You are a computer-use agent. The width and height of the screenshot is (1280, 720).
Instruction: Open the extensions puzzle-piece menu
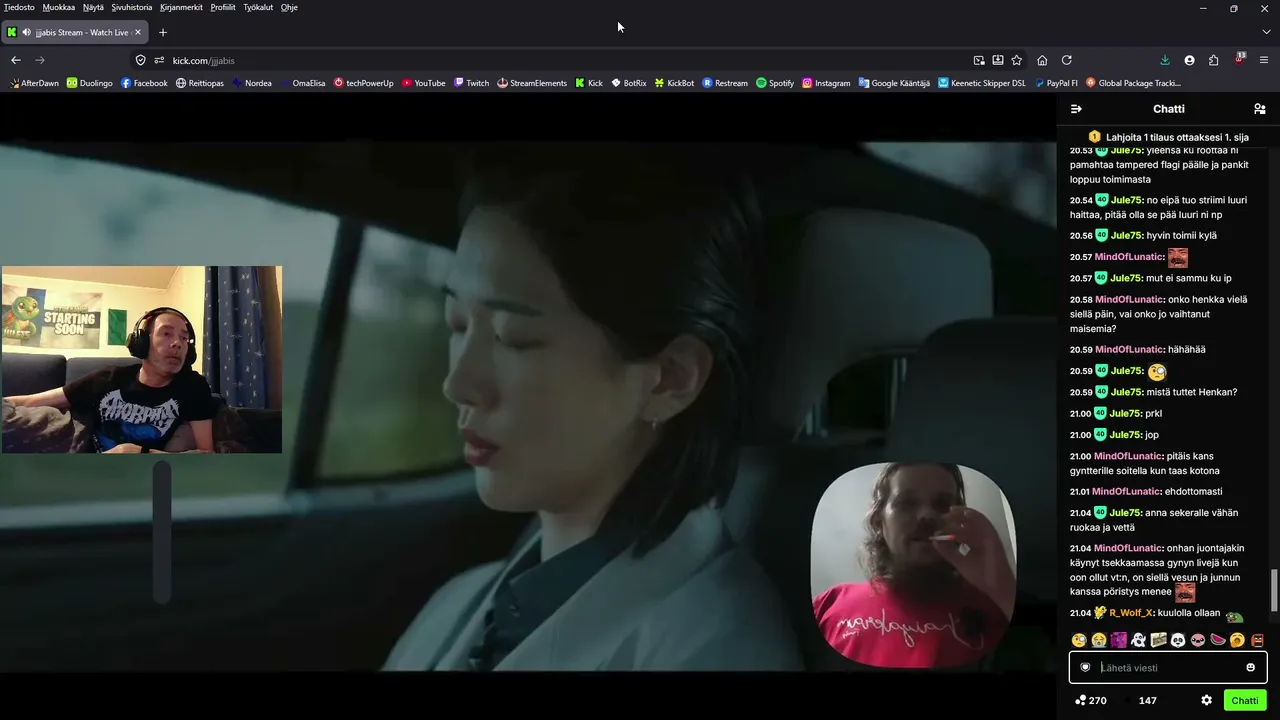coord(1214,60)
